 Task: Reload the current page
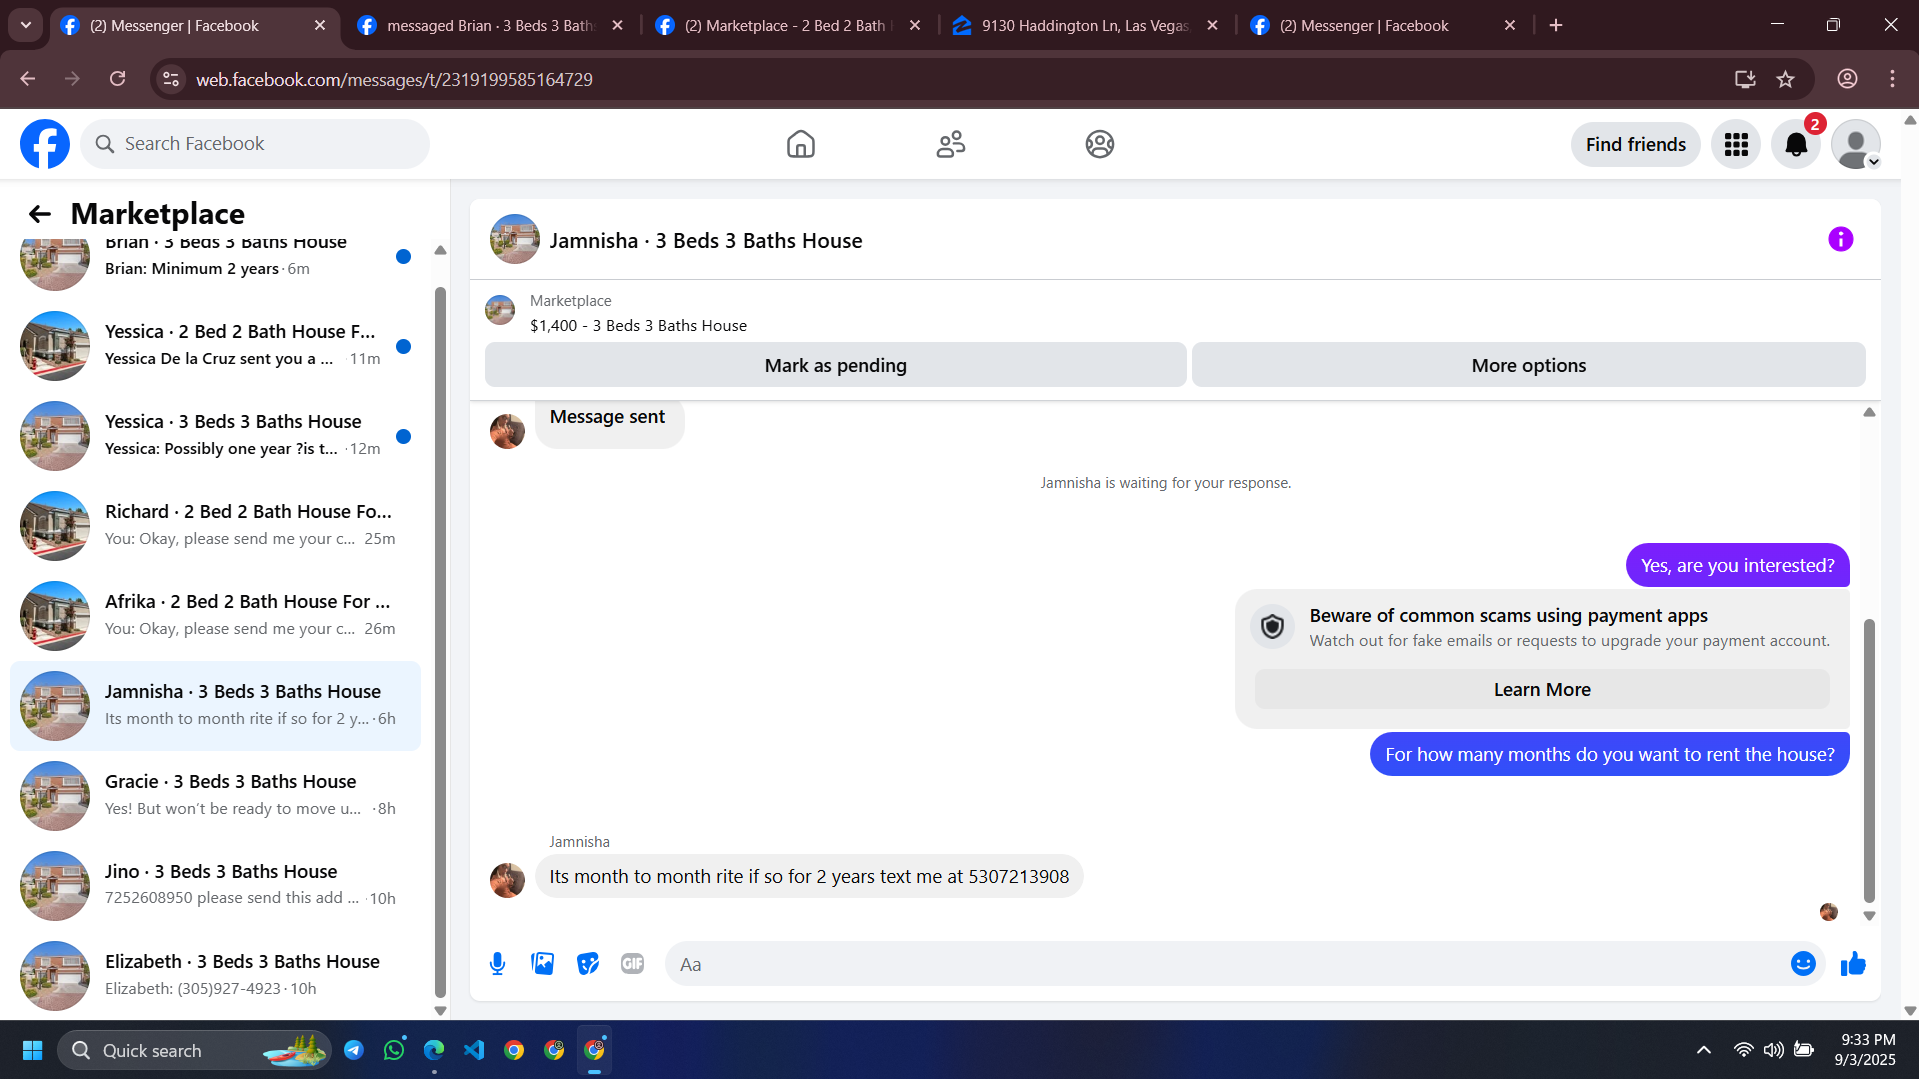[x=118, y=79]
